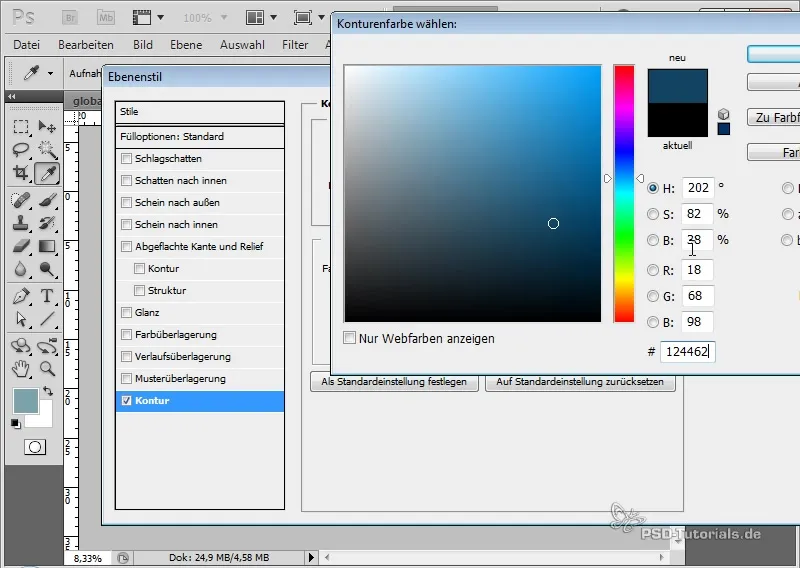Enable the Schlagschatten checkbox
The image size is (800, 568).
point(126,159)
